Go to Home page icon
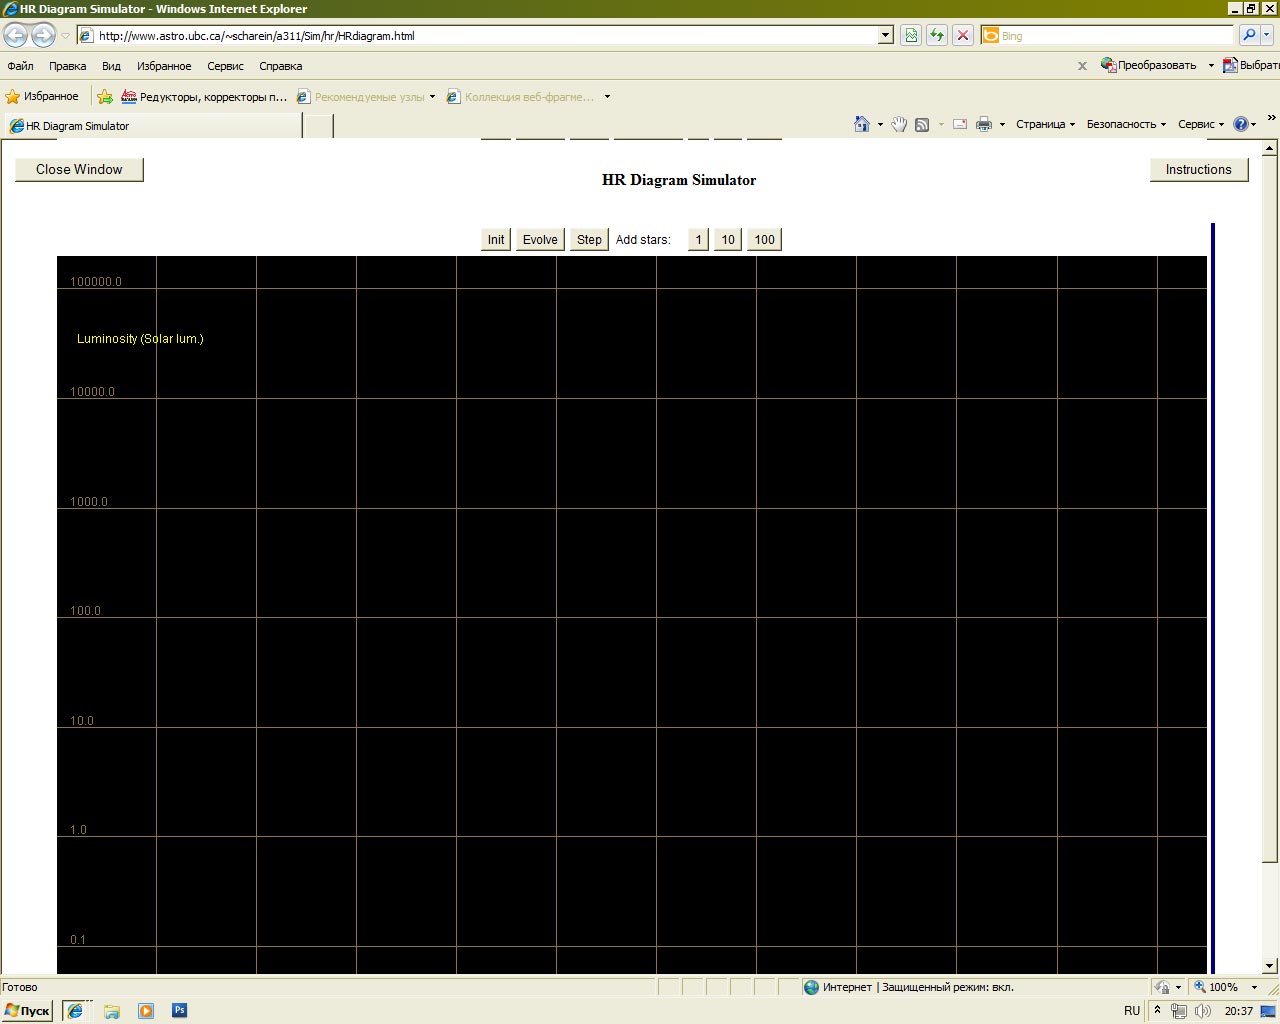1280x1024 pixels. [x=862, y=124]
